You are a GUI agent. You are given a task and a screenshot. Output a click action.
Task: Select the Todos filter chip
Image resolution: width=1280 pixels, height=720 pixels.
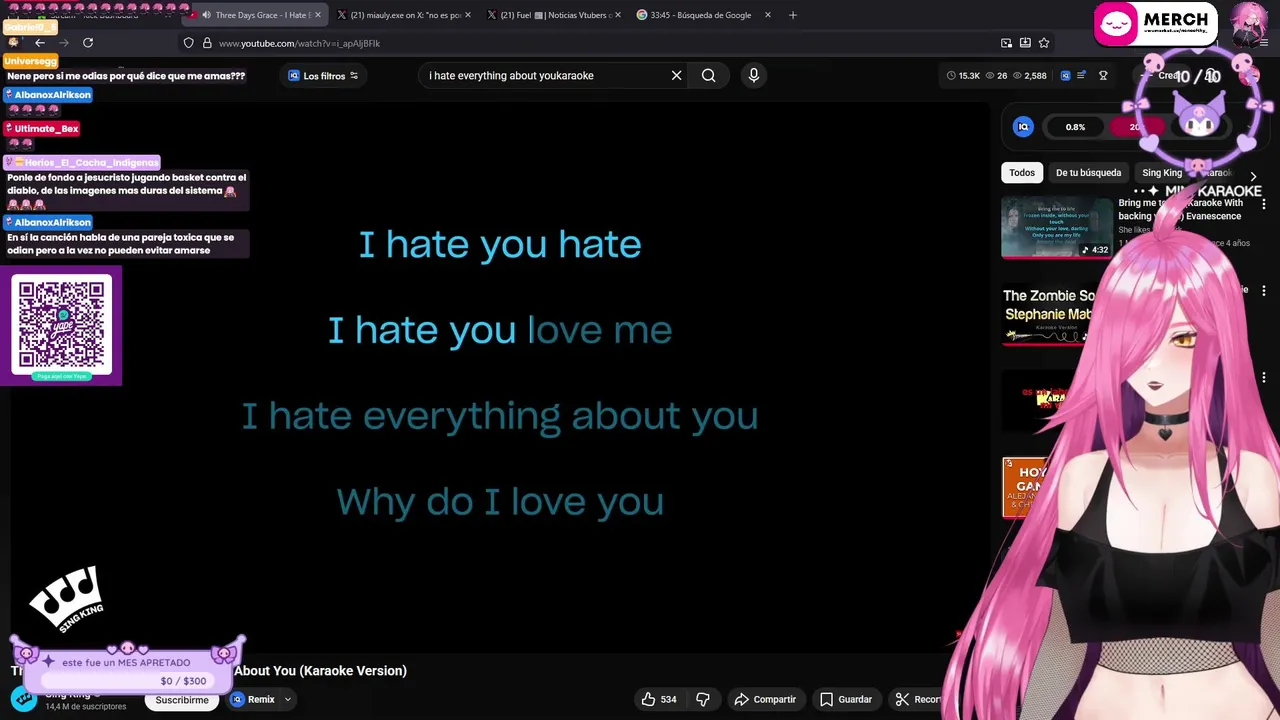click(1022, 173)
